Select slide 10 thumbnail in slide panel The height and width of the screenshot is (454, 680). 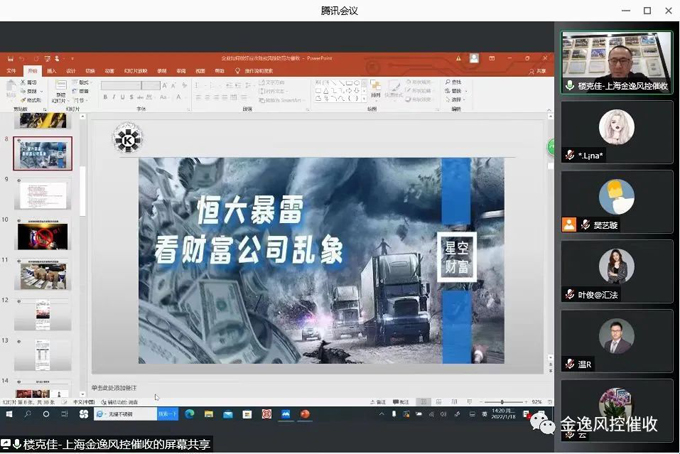tap(43, 235)
